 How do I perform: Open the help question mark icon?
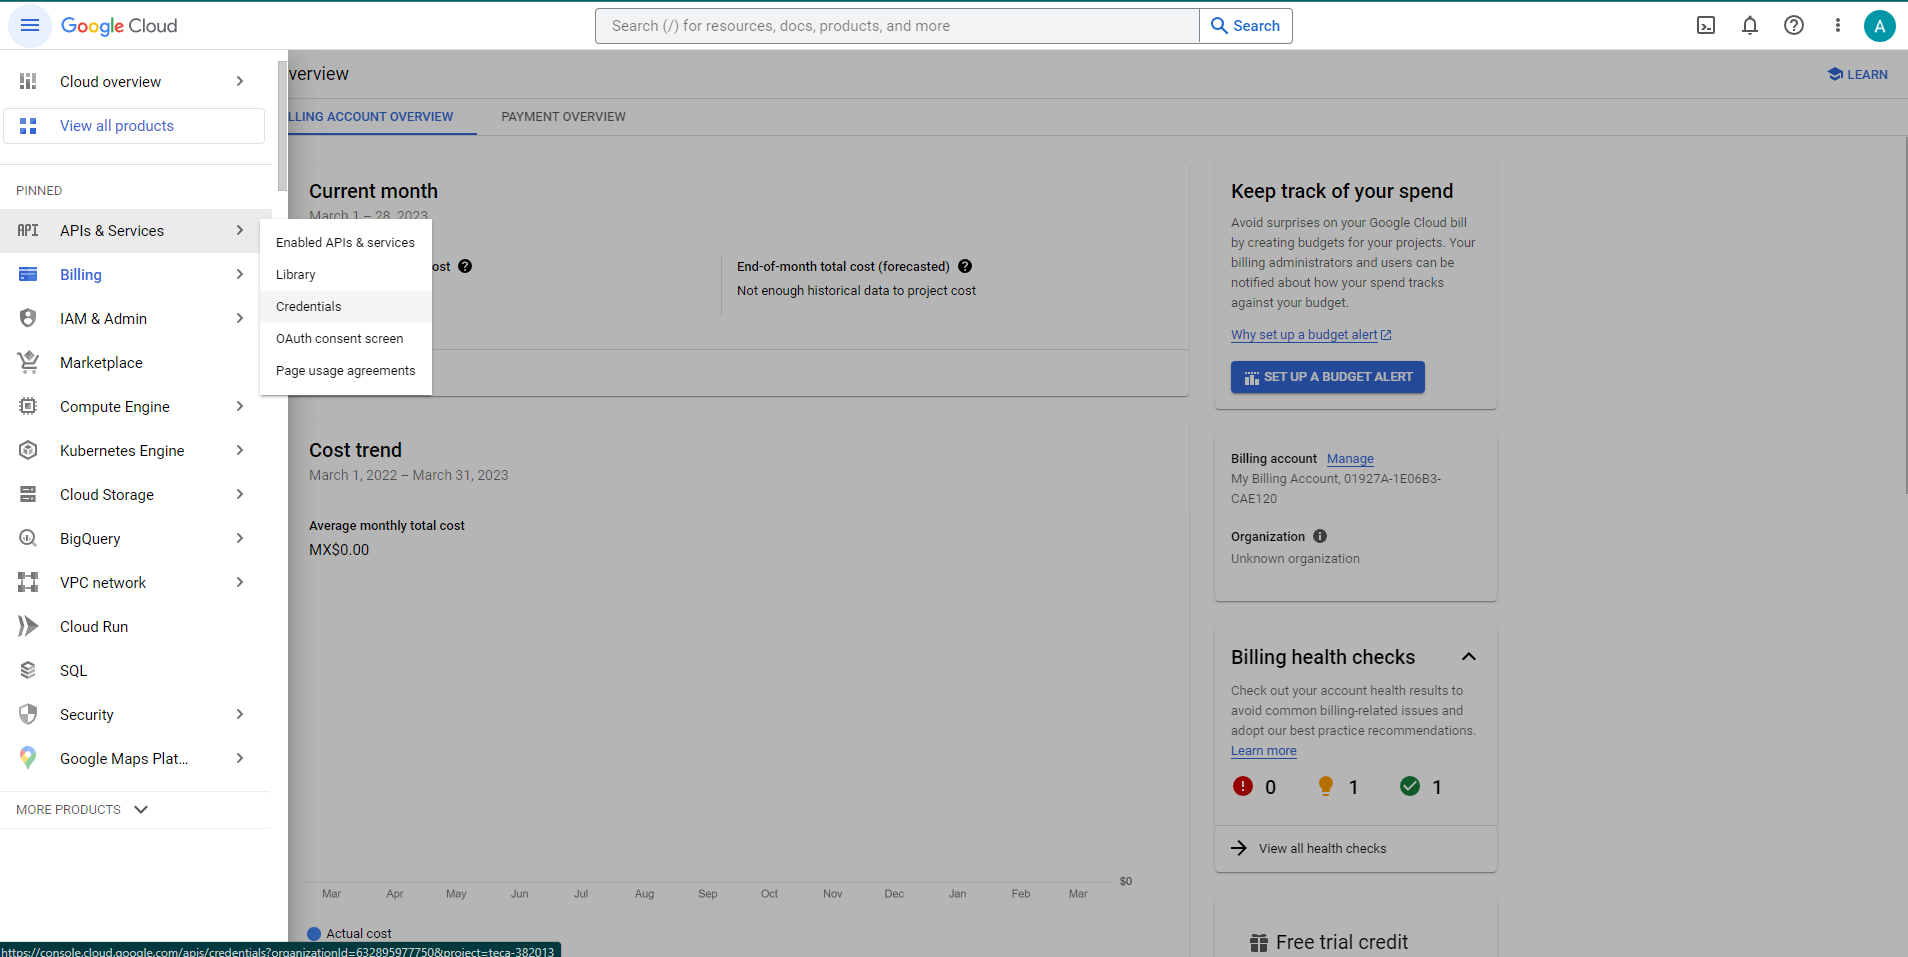click(1794, 26)
